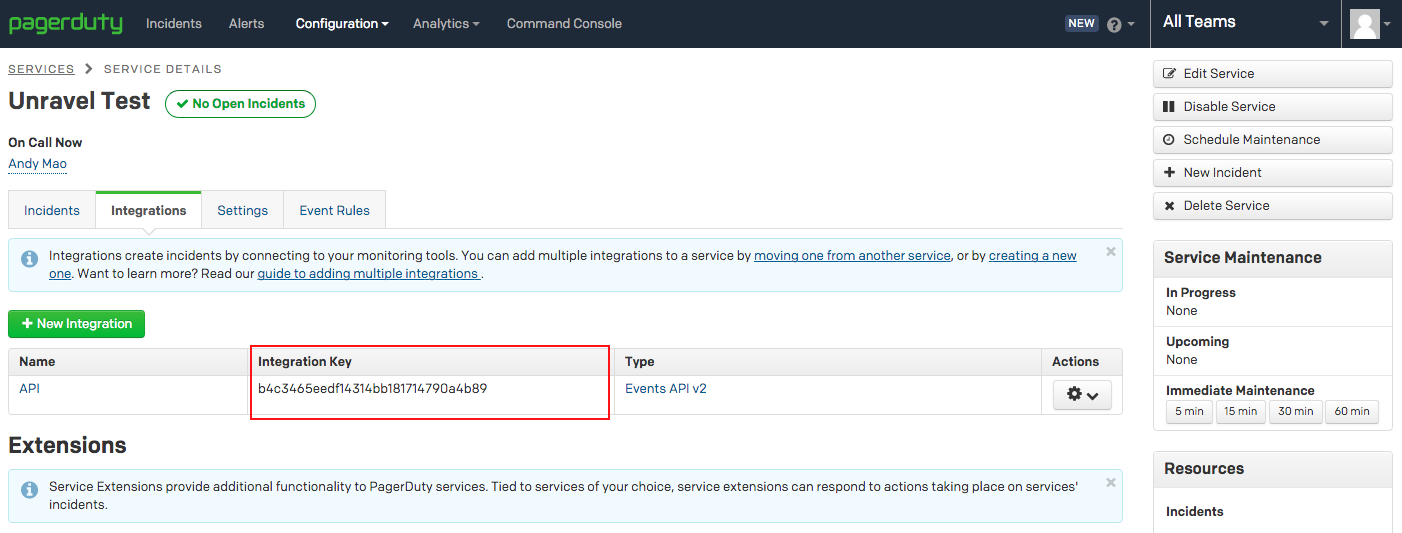Go to Alerts in the top navigation

(247, 23)
